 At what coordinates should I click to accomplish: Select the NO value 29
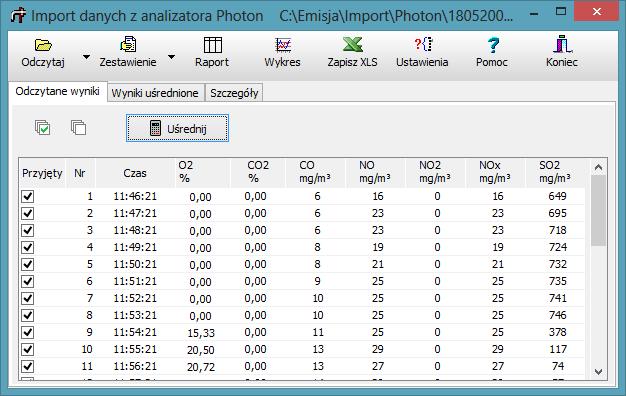378,349
